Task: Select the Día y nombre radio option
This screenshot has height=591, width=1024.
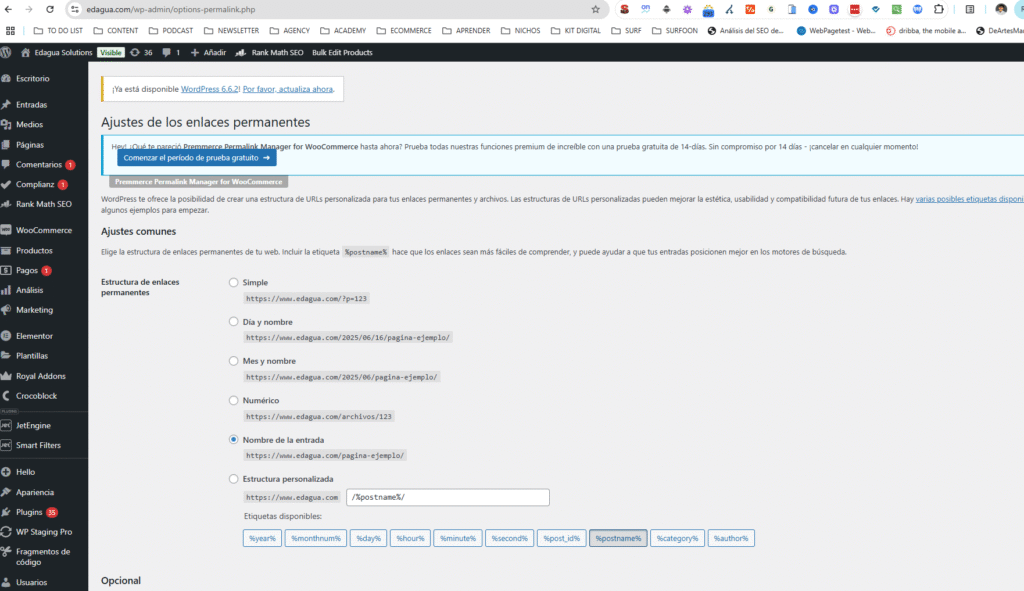Action: click(234, 322)
